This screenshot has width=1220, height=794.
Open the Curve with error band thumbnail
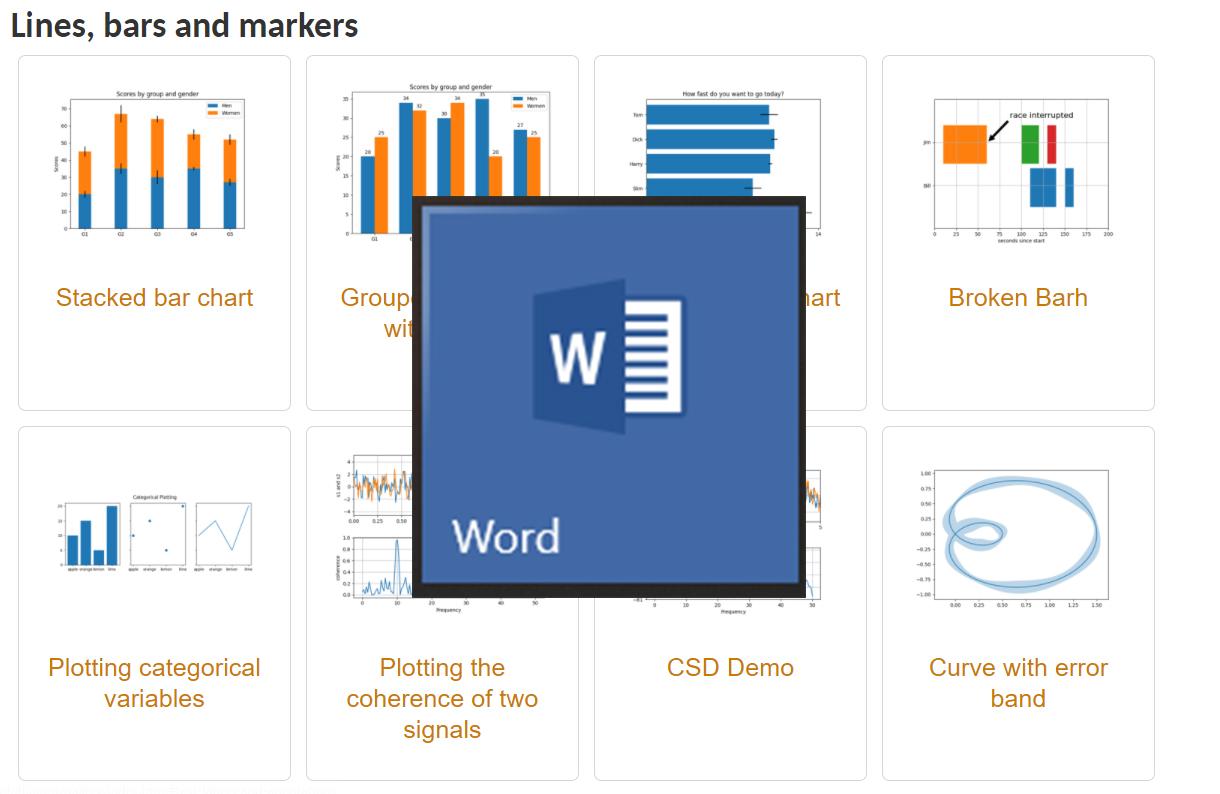(1018, 535)
